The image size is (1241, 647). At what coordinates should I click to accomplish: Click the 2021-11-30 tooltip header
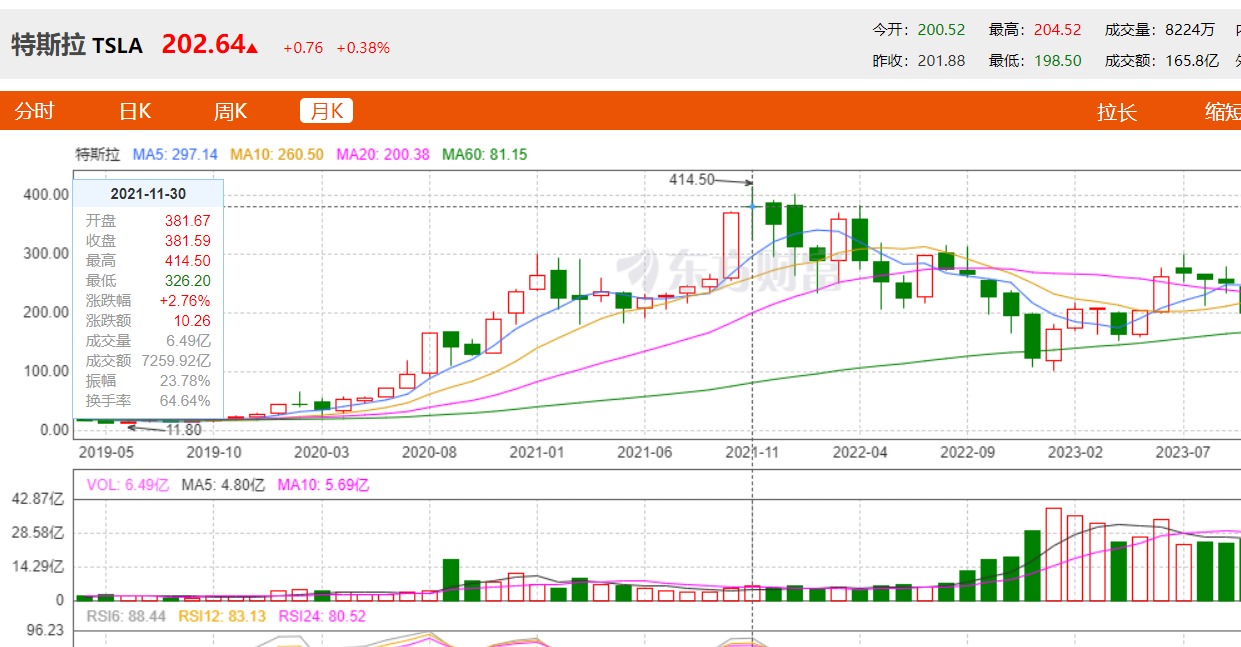pyautogui.click(x=148, y=194)
